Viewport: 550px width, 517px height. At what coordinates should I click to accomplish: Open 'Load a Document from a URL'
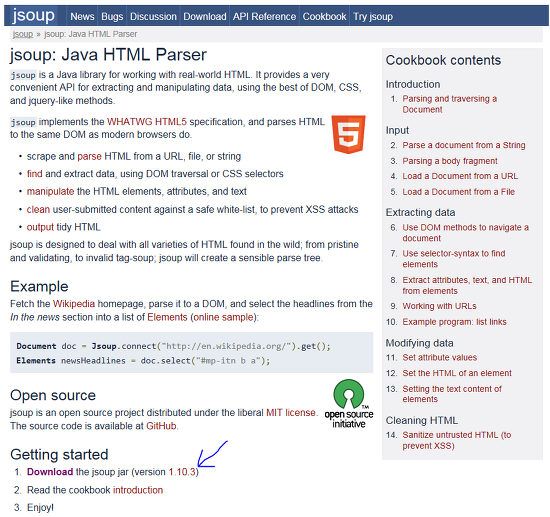(460, 176)
